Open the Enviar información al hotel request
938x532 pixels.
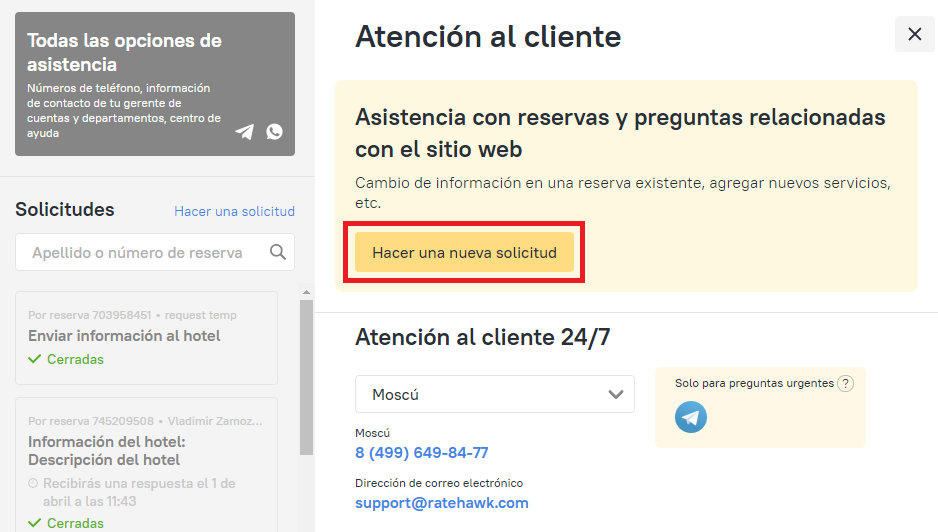[124, 336]
